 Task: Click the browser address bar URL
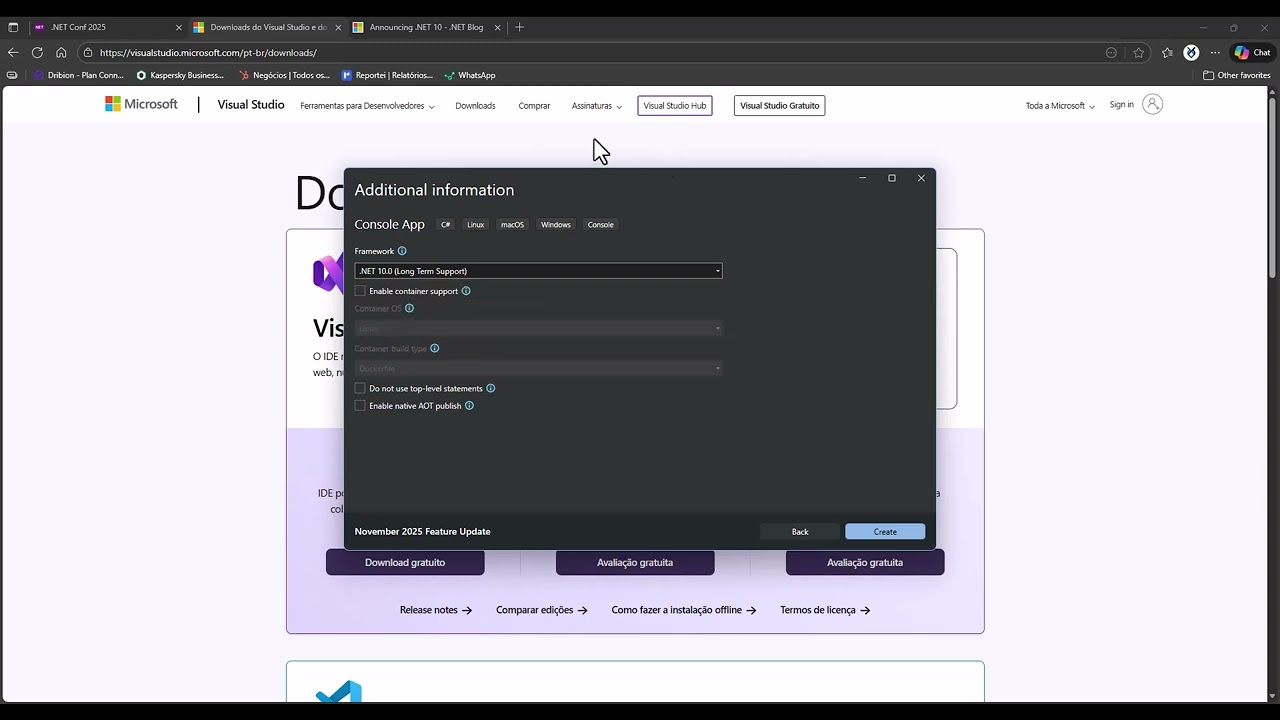click(208, 52)
